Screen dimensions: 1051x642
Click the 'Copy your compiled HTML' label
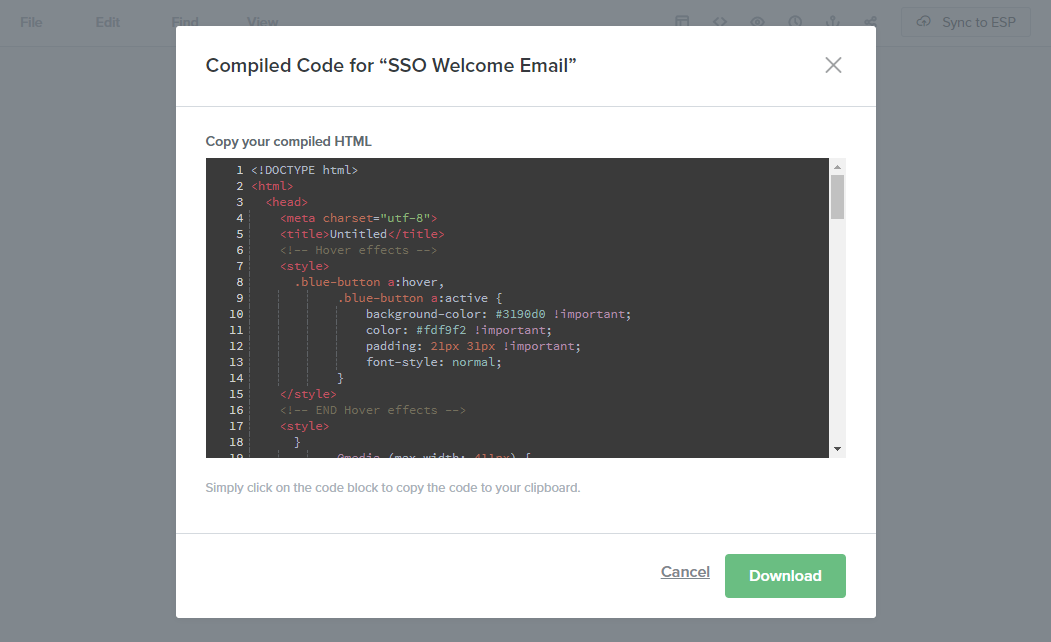point(288,141)
